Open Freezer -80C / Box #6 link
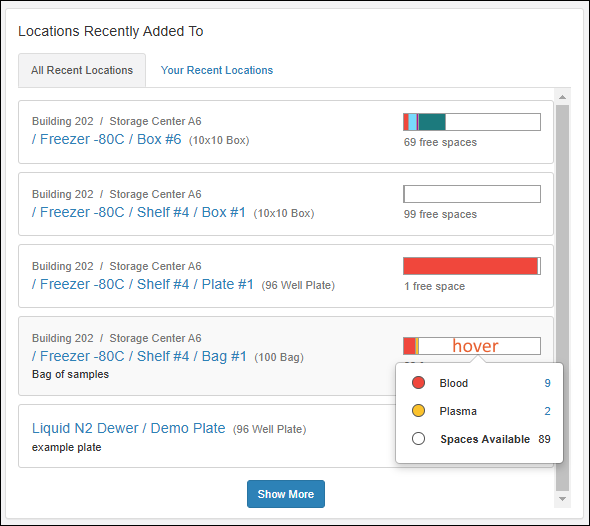The height and width of the screenshot is (526, 590). coord(106,139)
